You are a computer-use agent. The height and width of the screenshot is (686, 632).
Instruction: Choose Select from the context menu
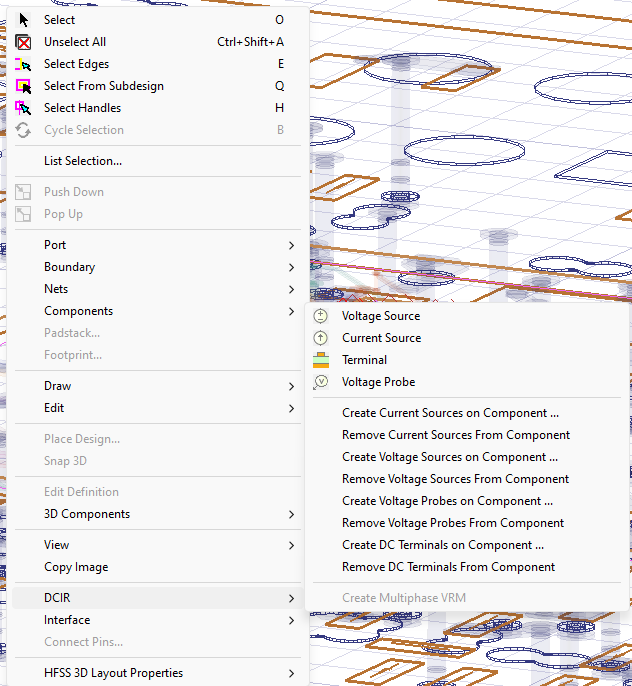point(157,20)
